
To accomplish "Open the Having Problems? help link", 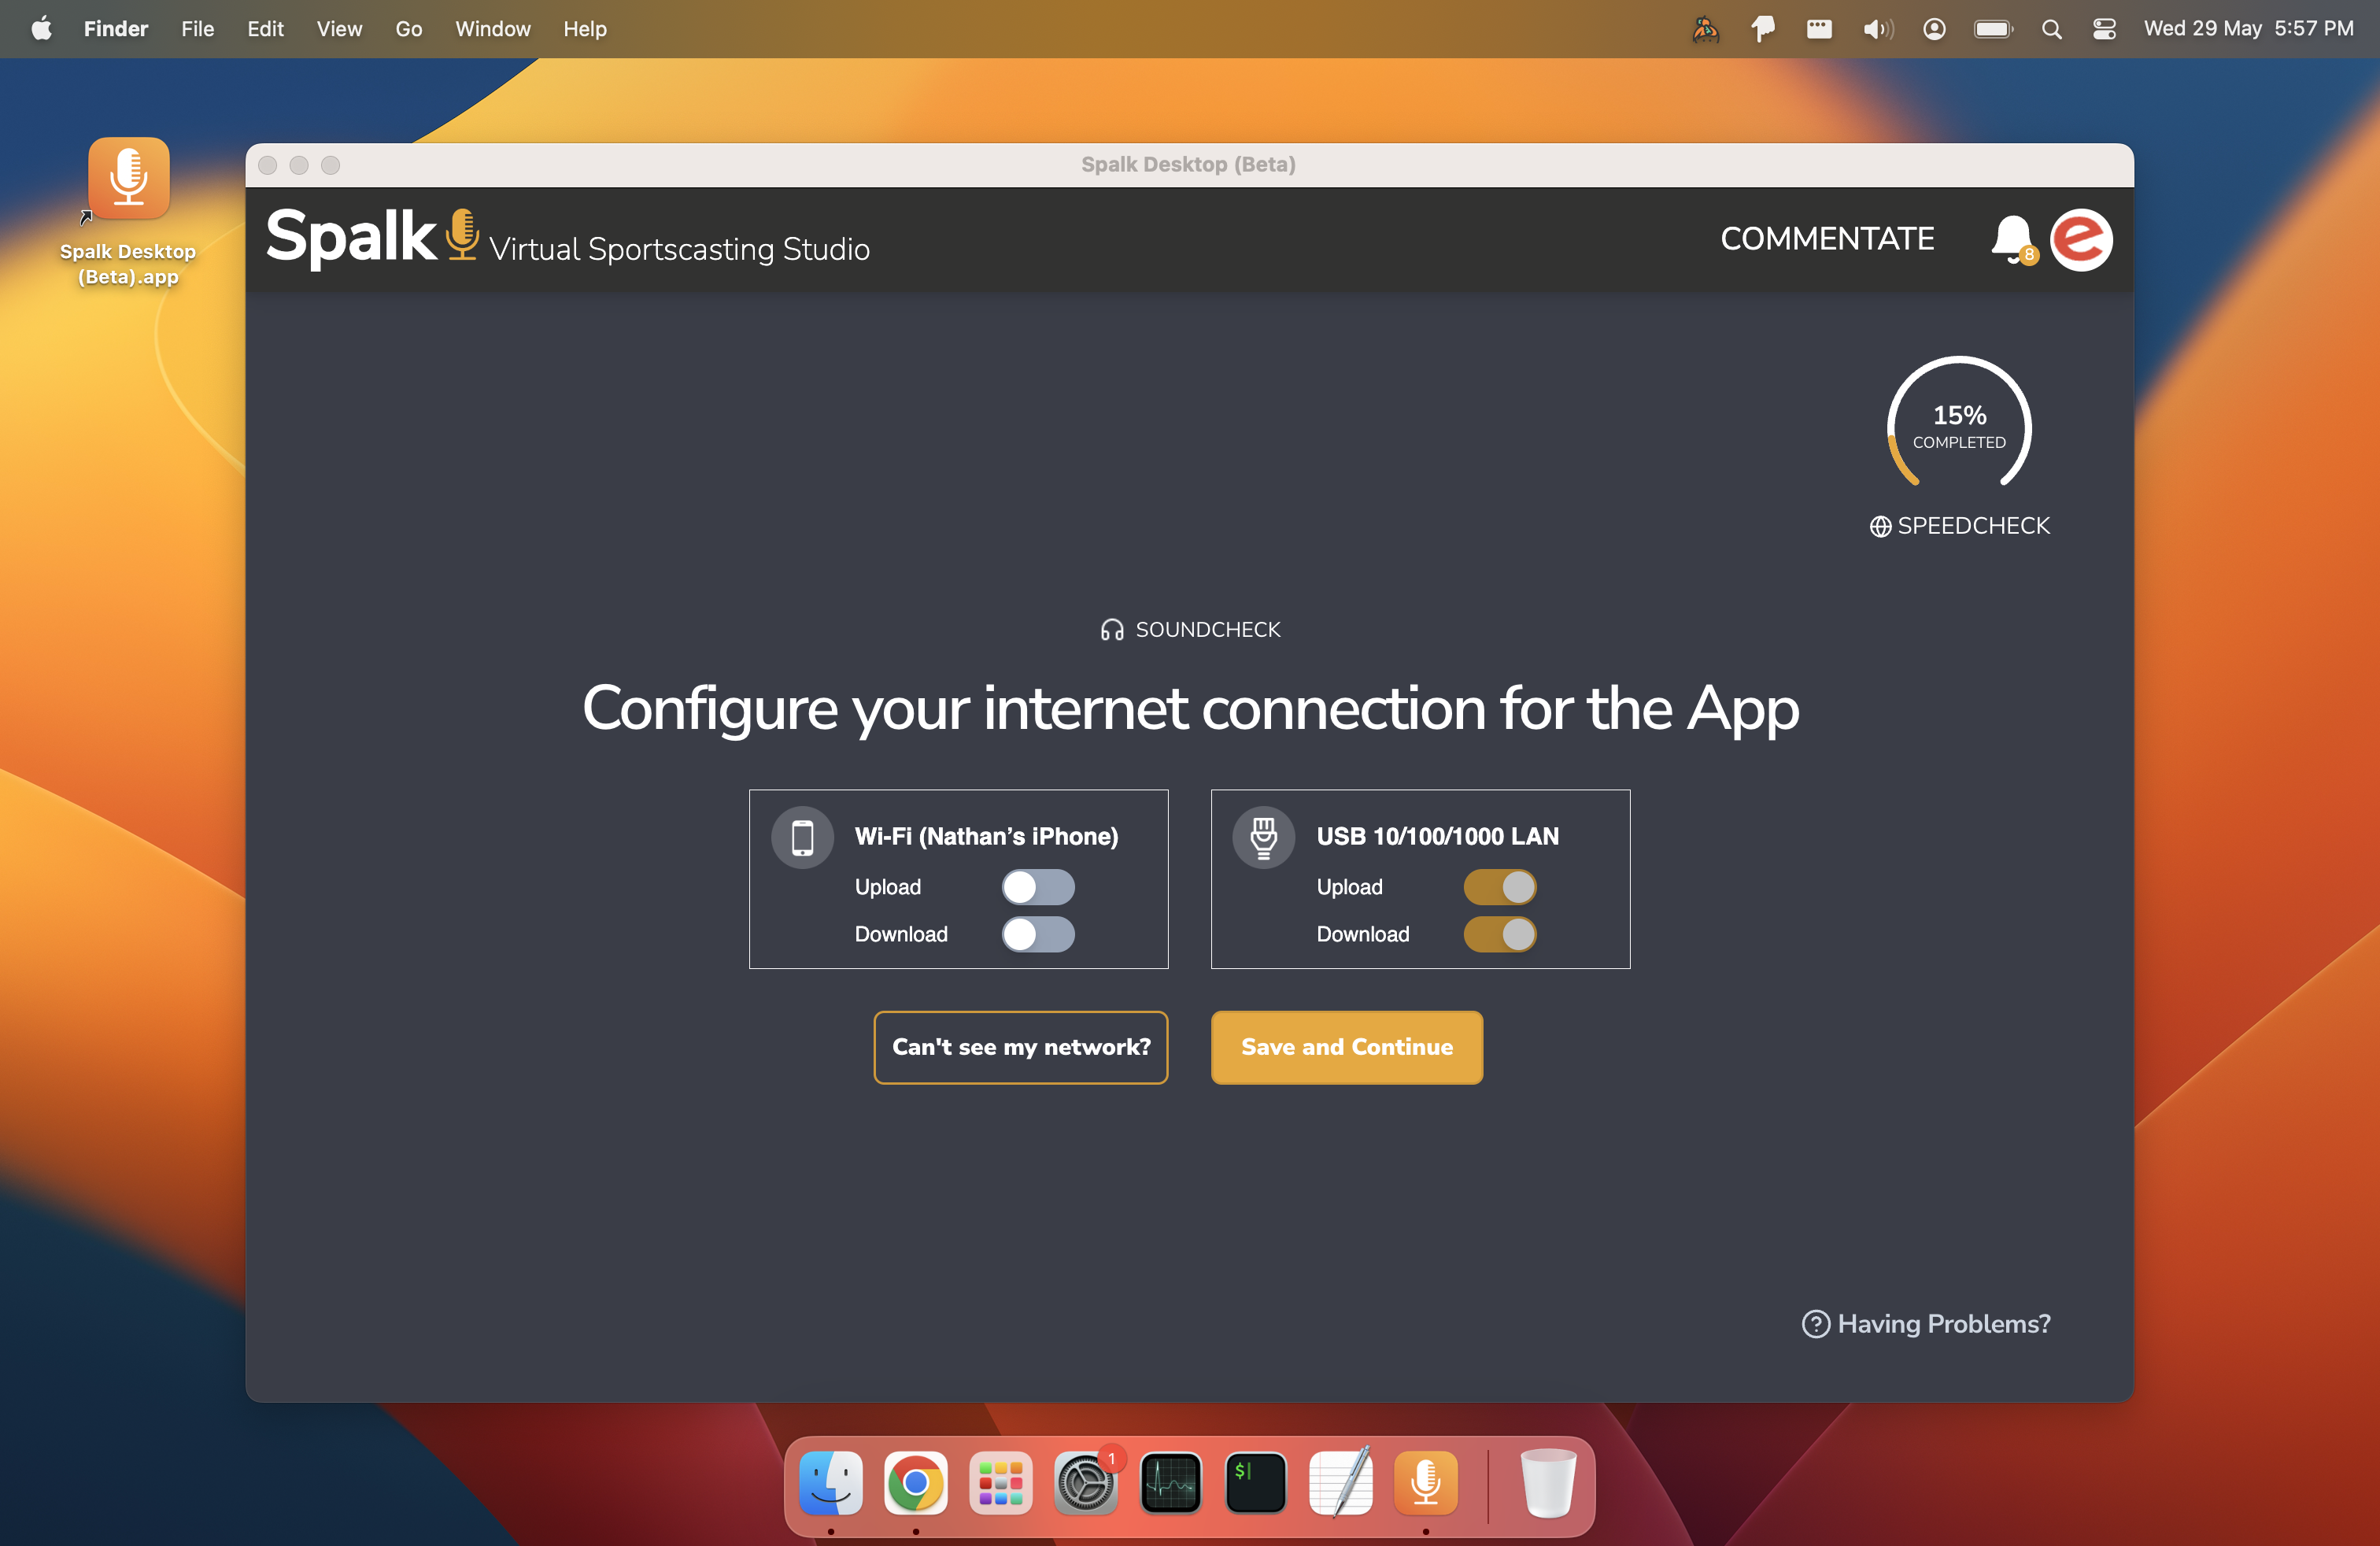I will click(1926, 1324).
